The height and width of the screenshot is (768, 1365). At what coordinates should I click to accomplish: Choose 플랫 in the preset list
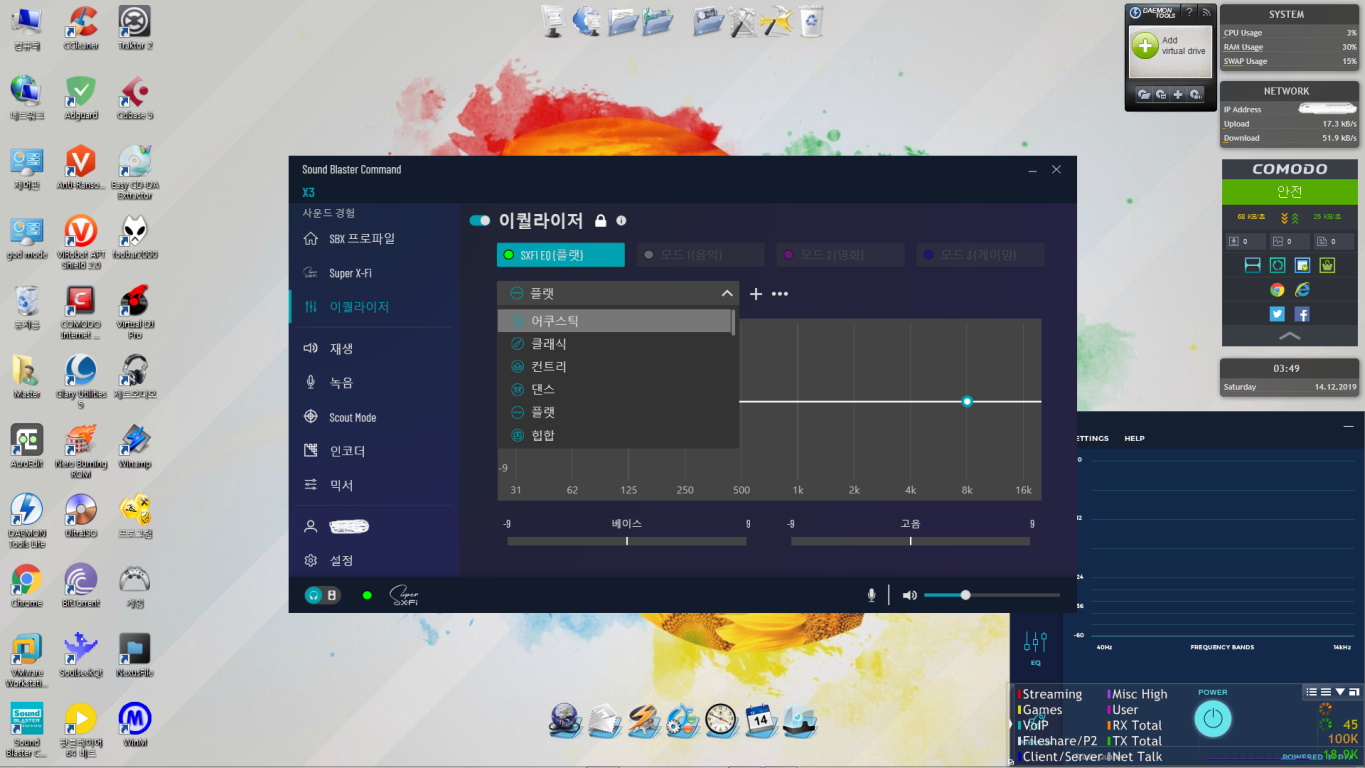click(x=614, y=412)
